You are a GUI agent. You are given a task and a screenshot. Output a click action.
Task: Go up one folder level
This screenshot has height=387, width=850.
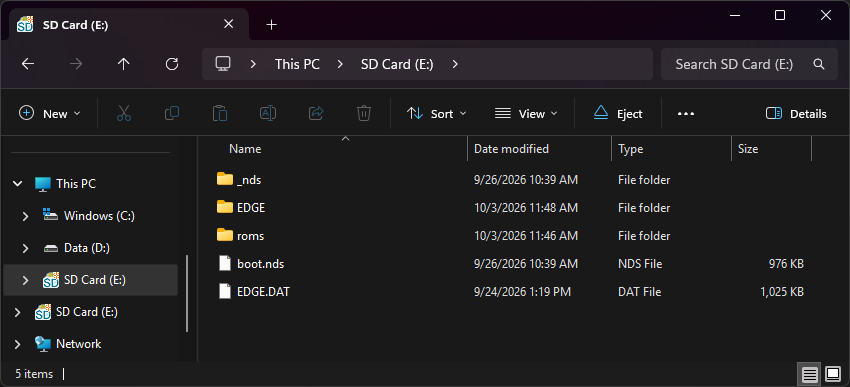pyautogui.click(x=124, y=64)
